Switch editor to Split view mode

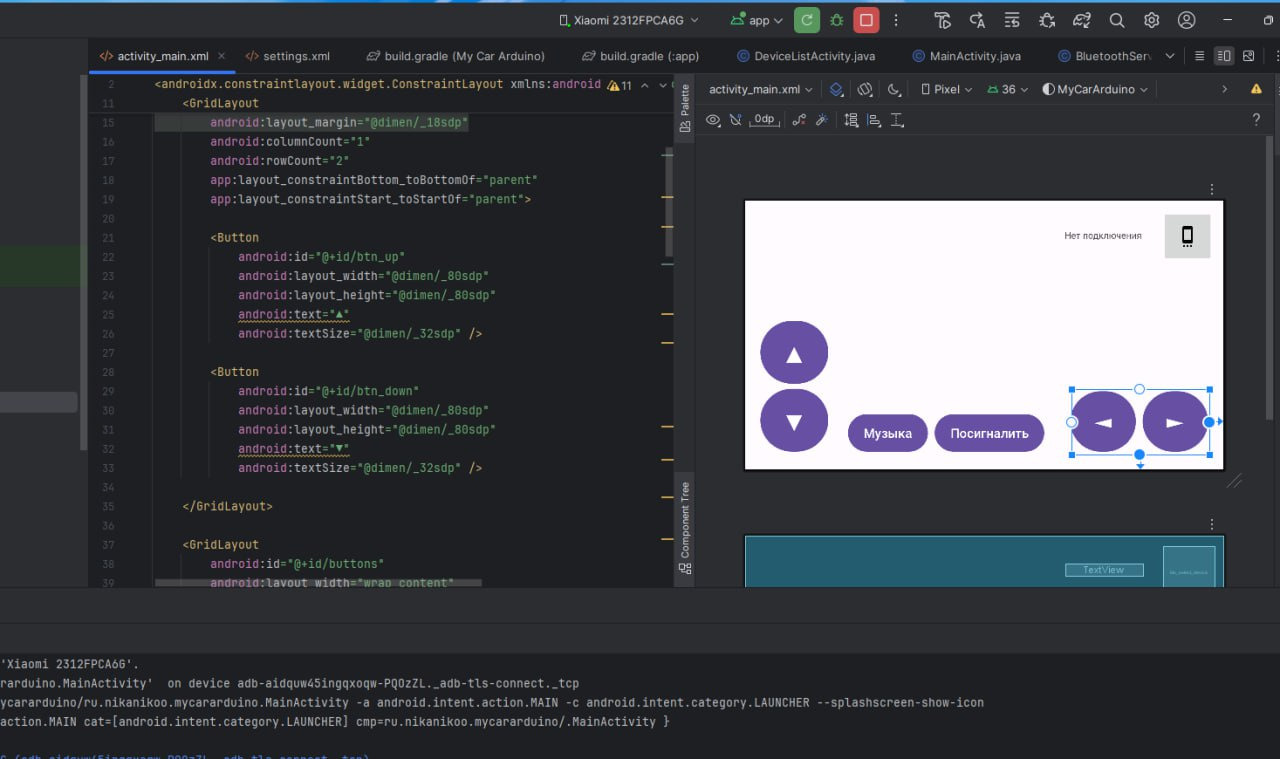click(x=1223, y=56)
